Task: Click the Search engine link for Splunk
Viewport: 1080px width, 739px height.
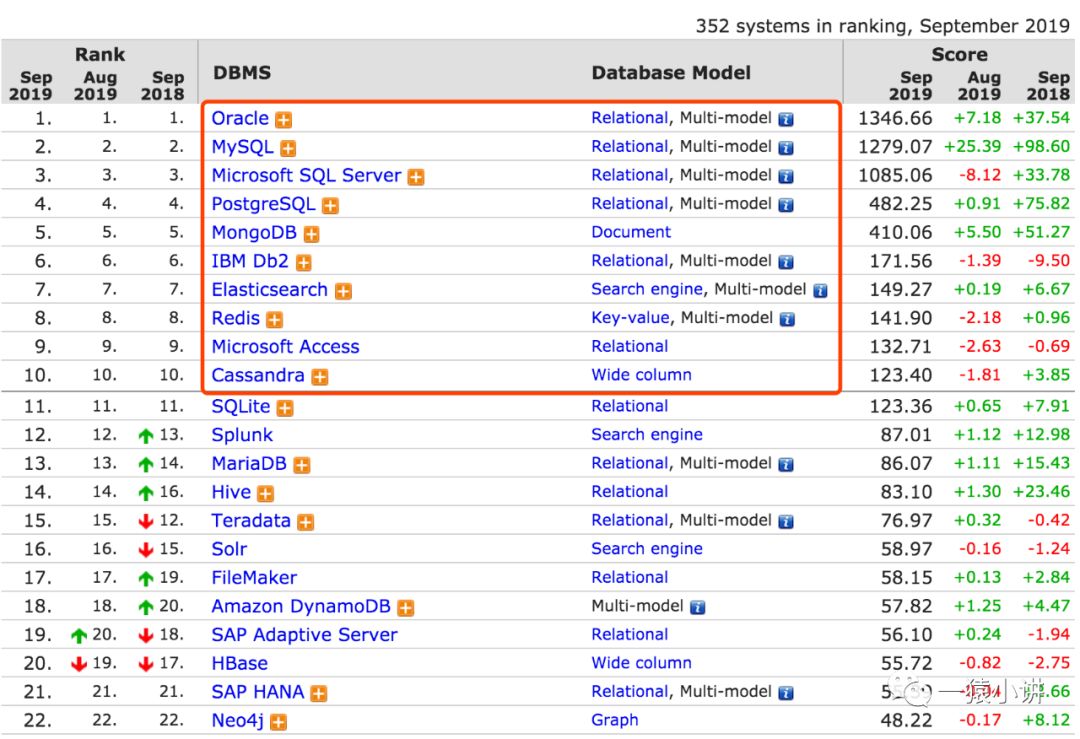Action: (x=647, y=435)
